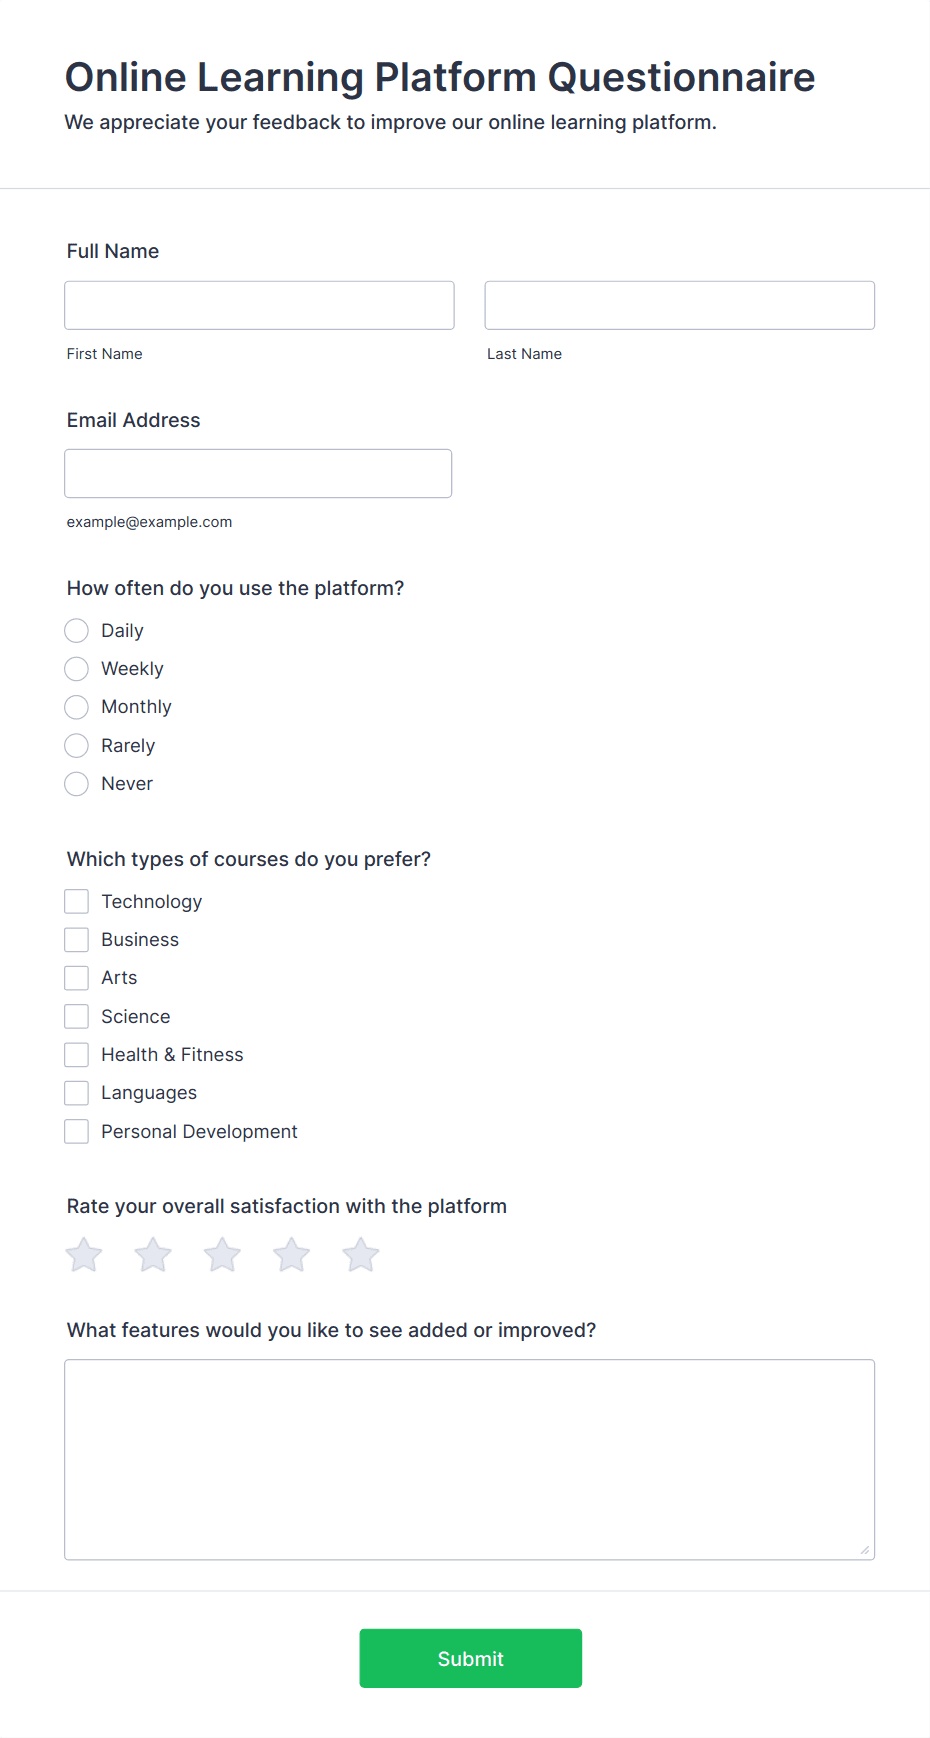Select the first star rating
The image size is (930, 1738).
pos(83,1254)
